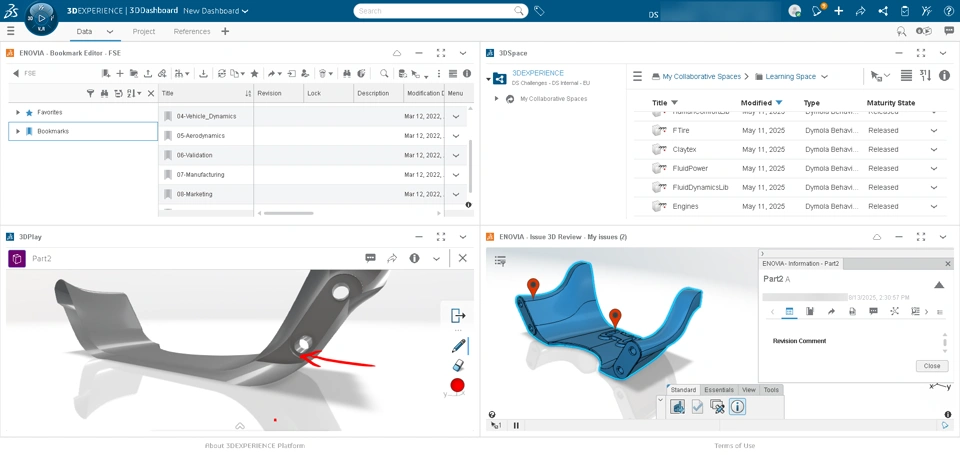This screenshot has width=960, height=455.
Task: Click the magnifier search icon in the Bookmark Editor toolbar
Action: (x=384, y=73)
